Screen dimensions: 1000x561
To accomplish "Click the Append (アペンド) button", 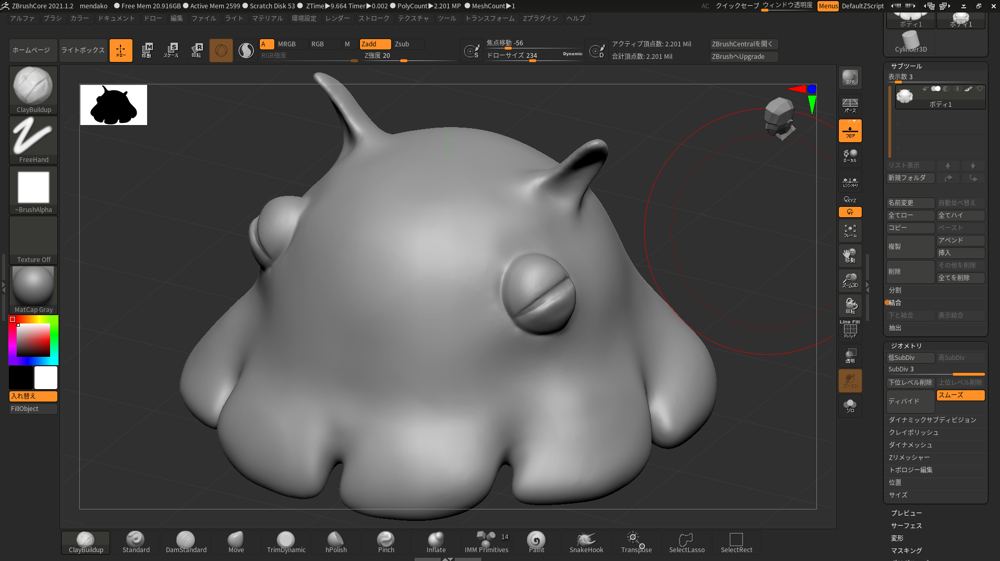I will coord(960,240).
